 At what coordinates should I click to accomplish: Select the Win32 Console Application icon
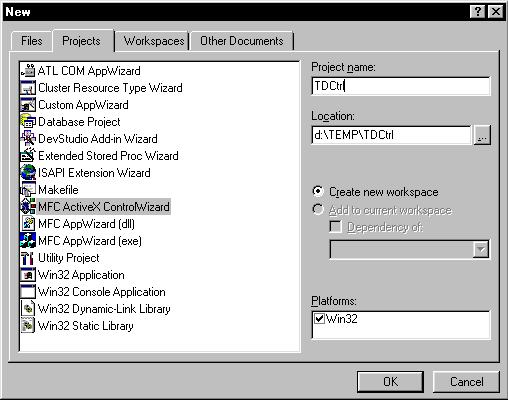coord(28,291)
